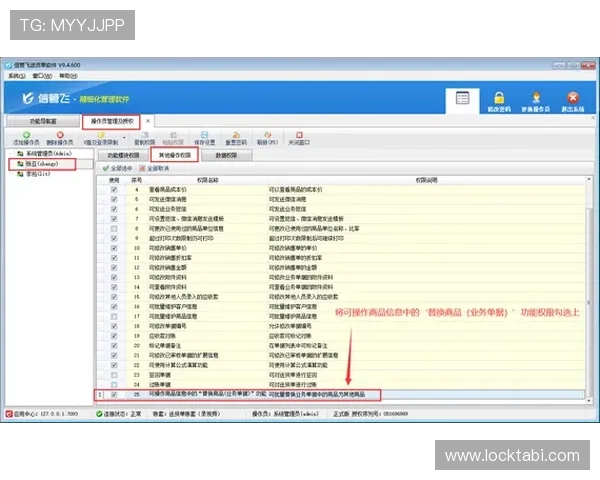Screen dimensions: 600x480
Task: Click the 退出系统 red exit icon
Action: coord(573,98)
